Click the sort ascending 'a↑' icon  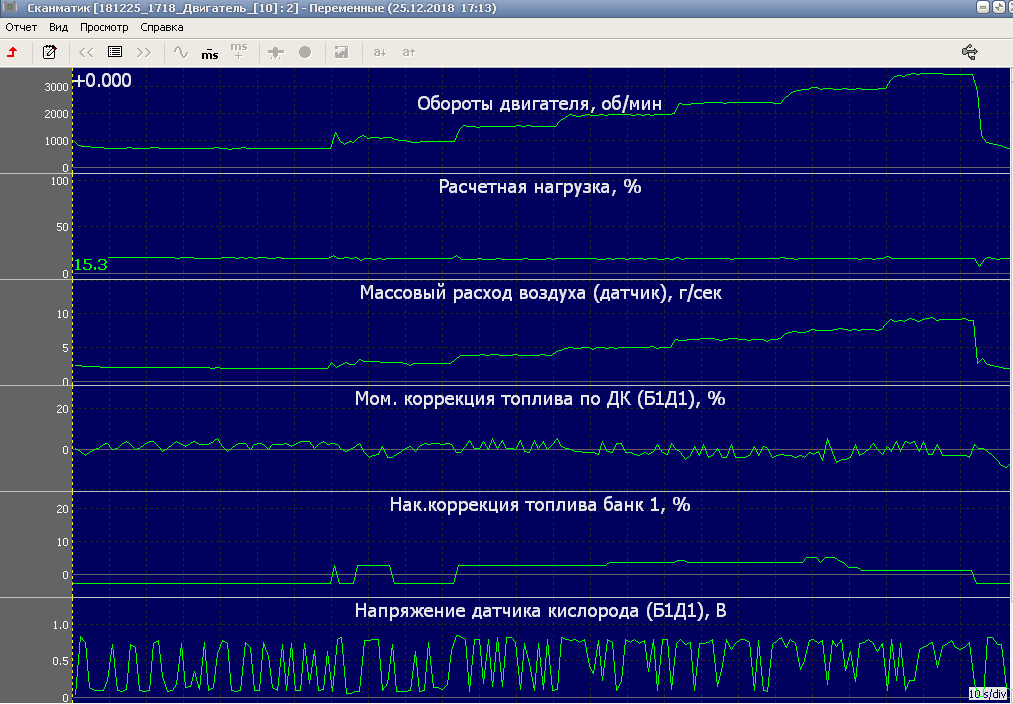pyautogui.click(x=408, y=52)
